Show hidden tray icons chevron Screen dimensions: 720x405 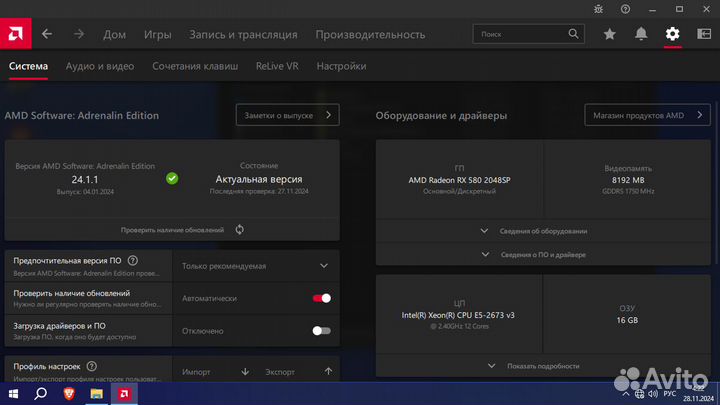click(626, 394)
